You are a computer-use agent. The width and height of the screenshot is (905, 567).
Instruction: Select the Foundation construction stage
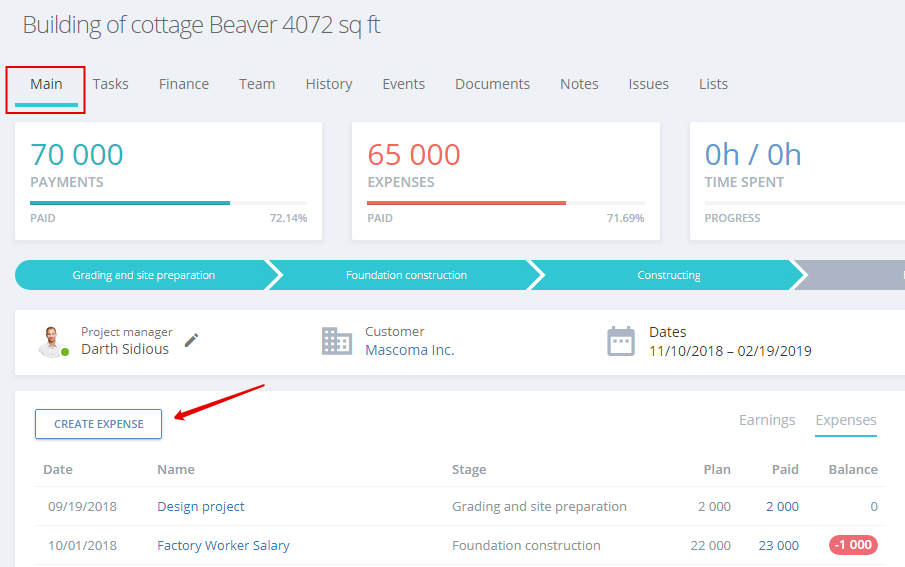[x=406, y=275]
